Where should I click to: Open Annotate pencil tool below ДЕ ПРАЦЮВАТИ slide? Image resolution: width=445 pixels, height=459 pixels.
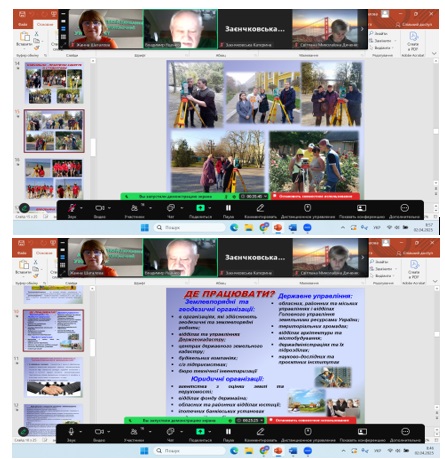(x=260, y=432)
